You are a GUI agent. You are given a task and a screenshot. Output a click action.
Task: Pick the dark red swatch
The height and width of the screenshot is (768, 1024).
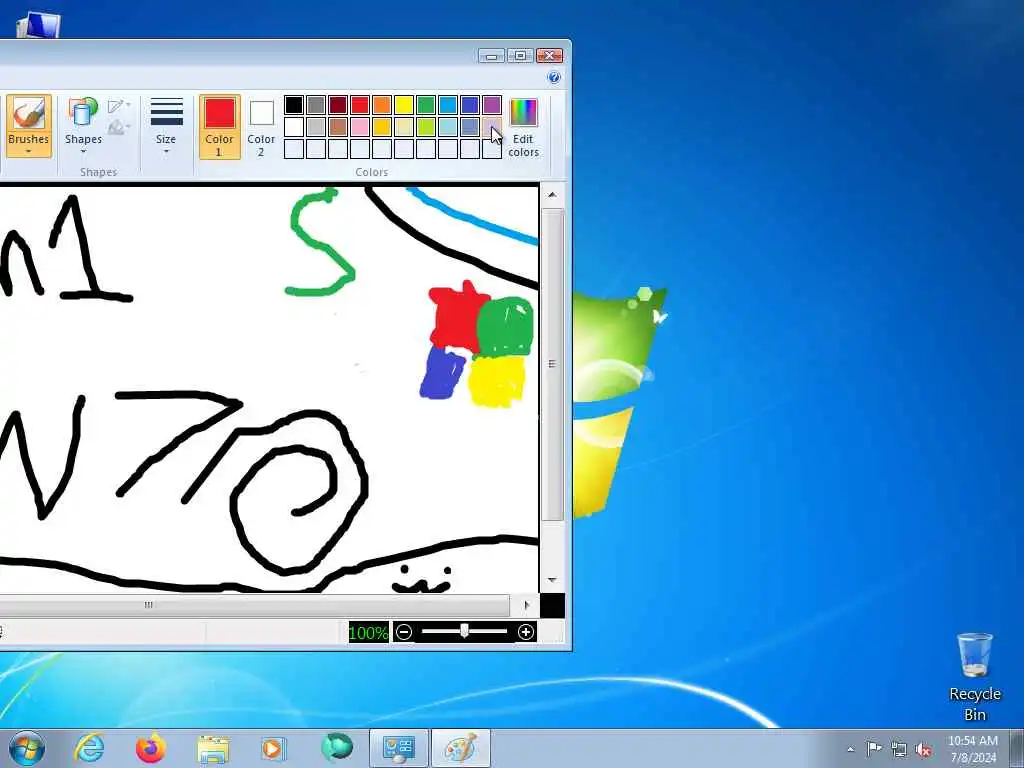[338, 104]
